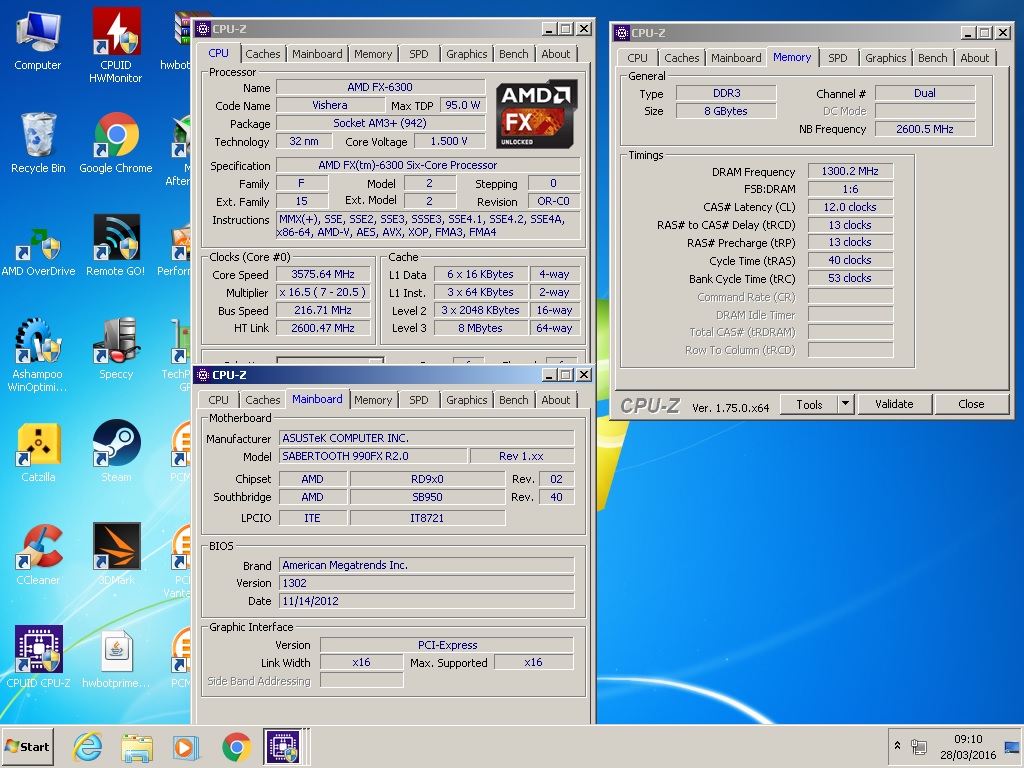This screenshot has height=768, width=1024.
Task: Open Windows Explorer folder in the taskbar
Action: click(x=137, y=746)
